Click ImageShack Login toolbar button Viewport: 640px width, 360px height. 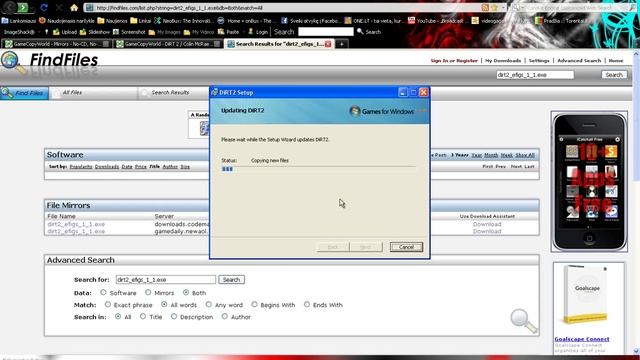(x=258, y=32)
